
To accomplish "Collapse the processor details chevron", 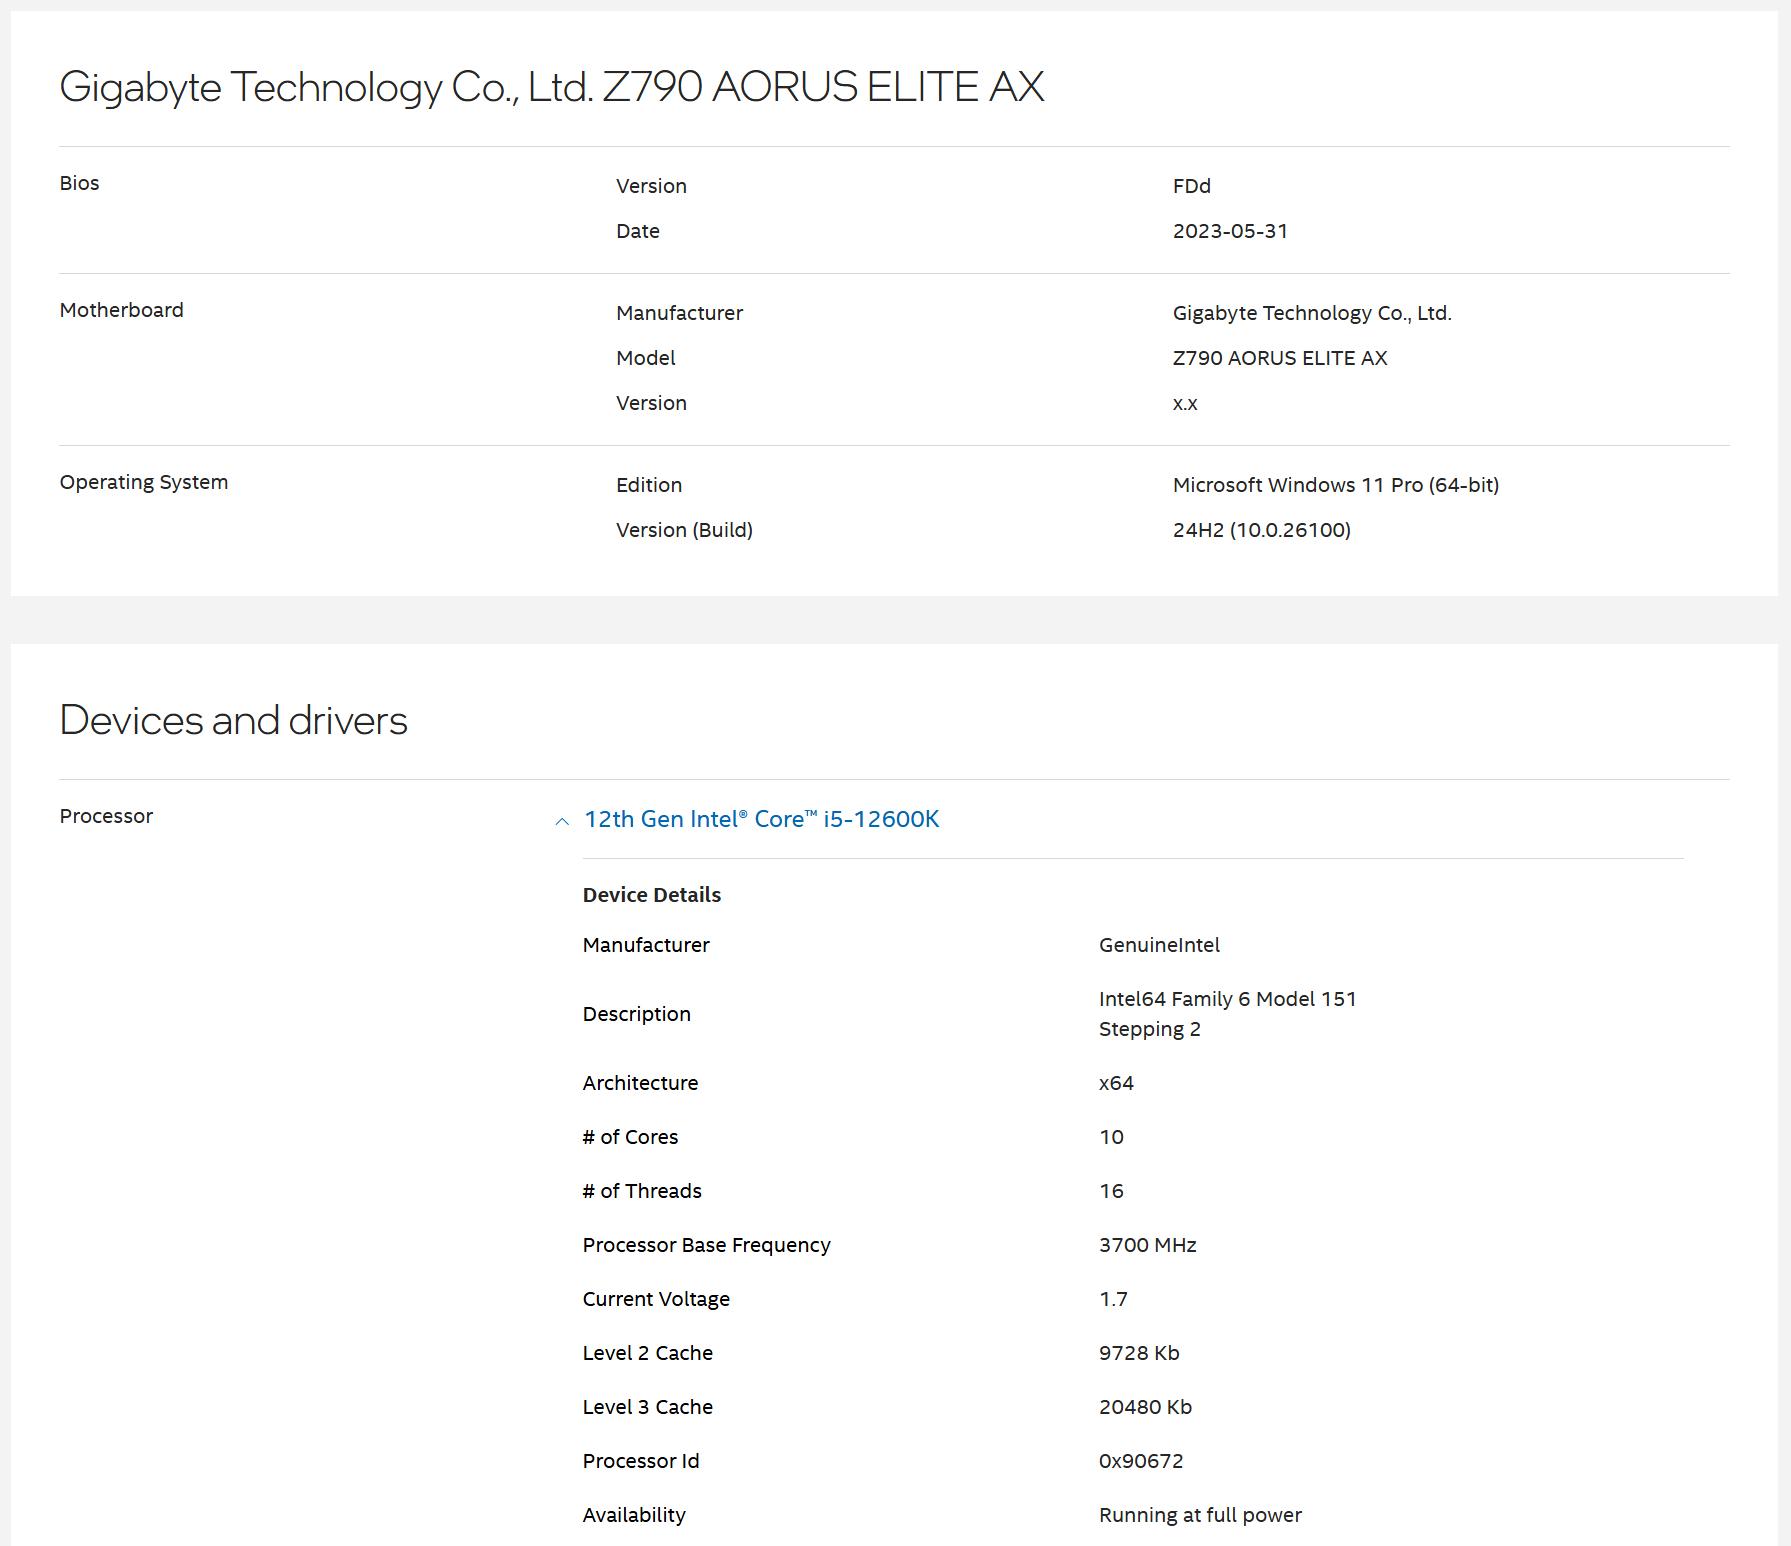I will (562, 821).
